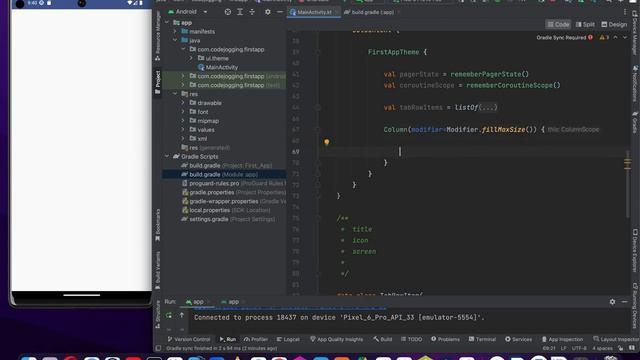Image resolution: width=640 pixels, height=360 pixels.
Task: Expand the ui.theme package
Action: click(x=191, y=58)
